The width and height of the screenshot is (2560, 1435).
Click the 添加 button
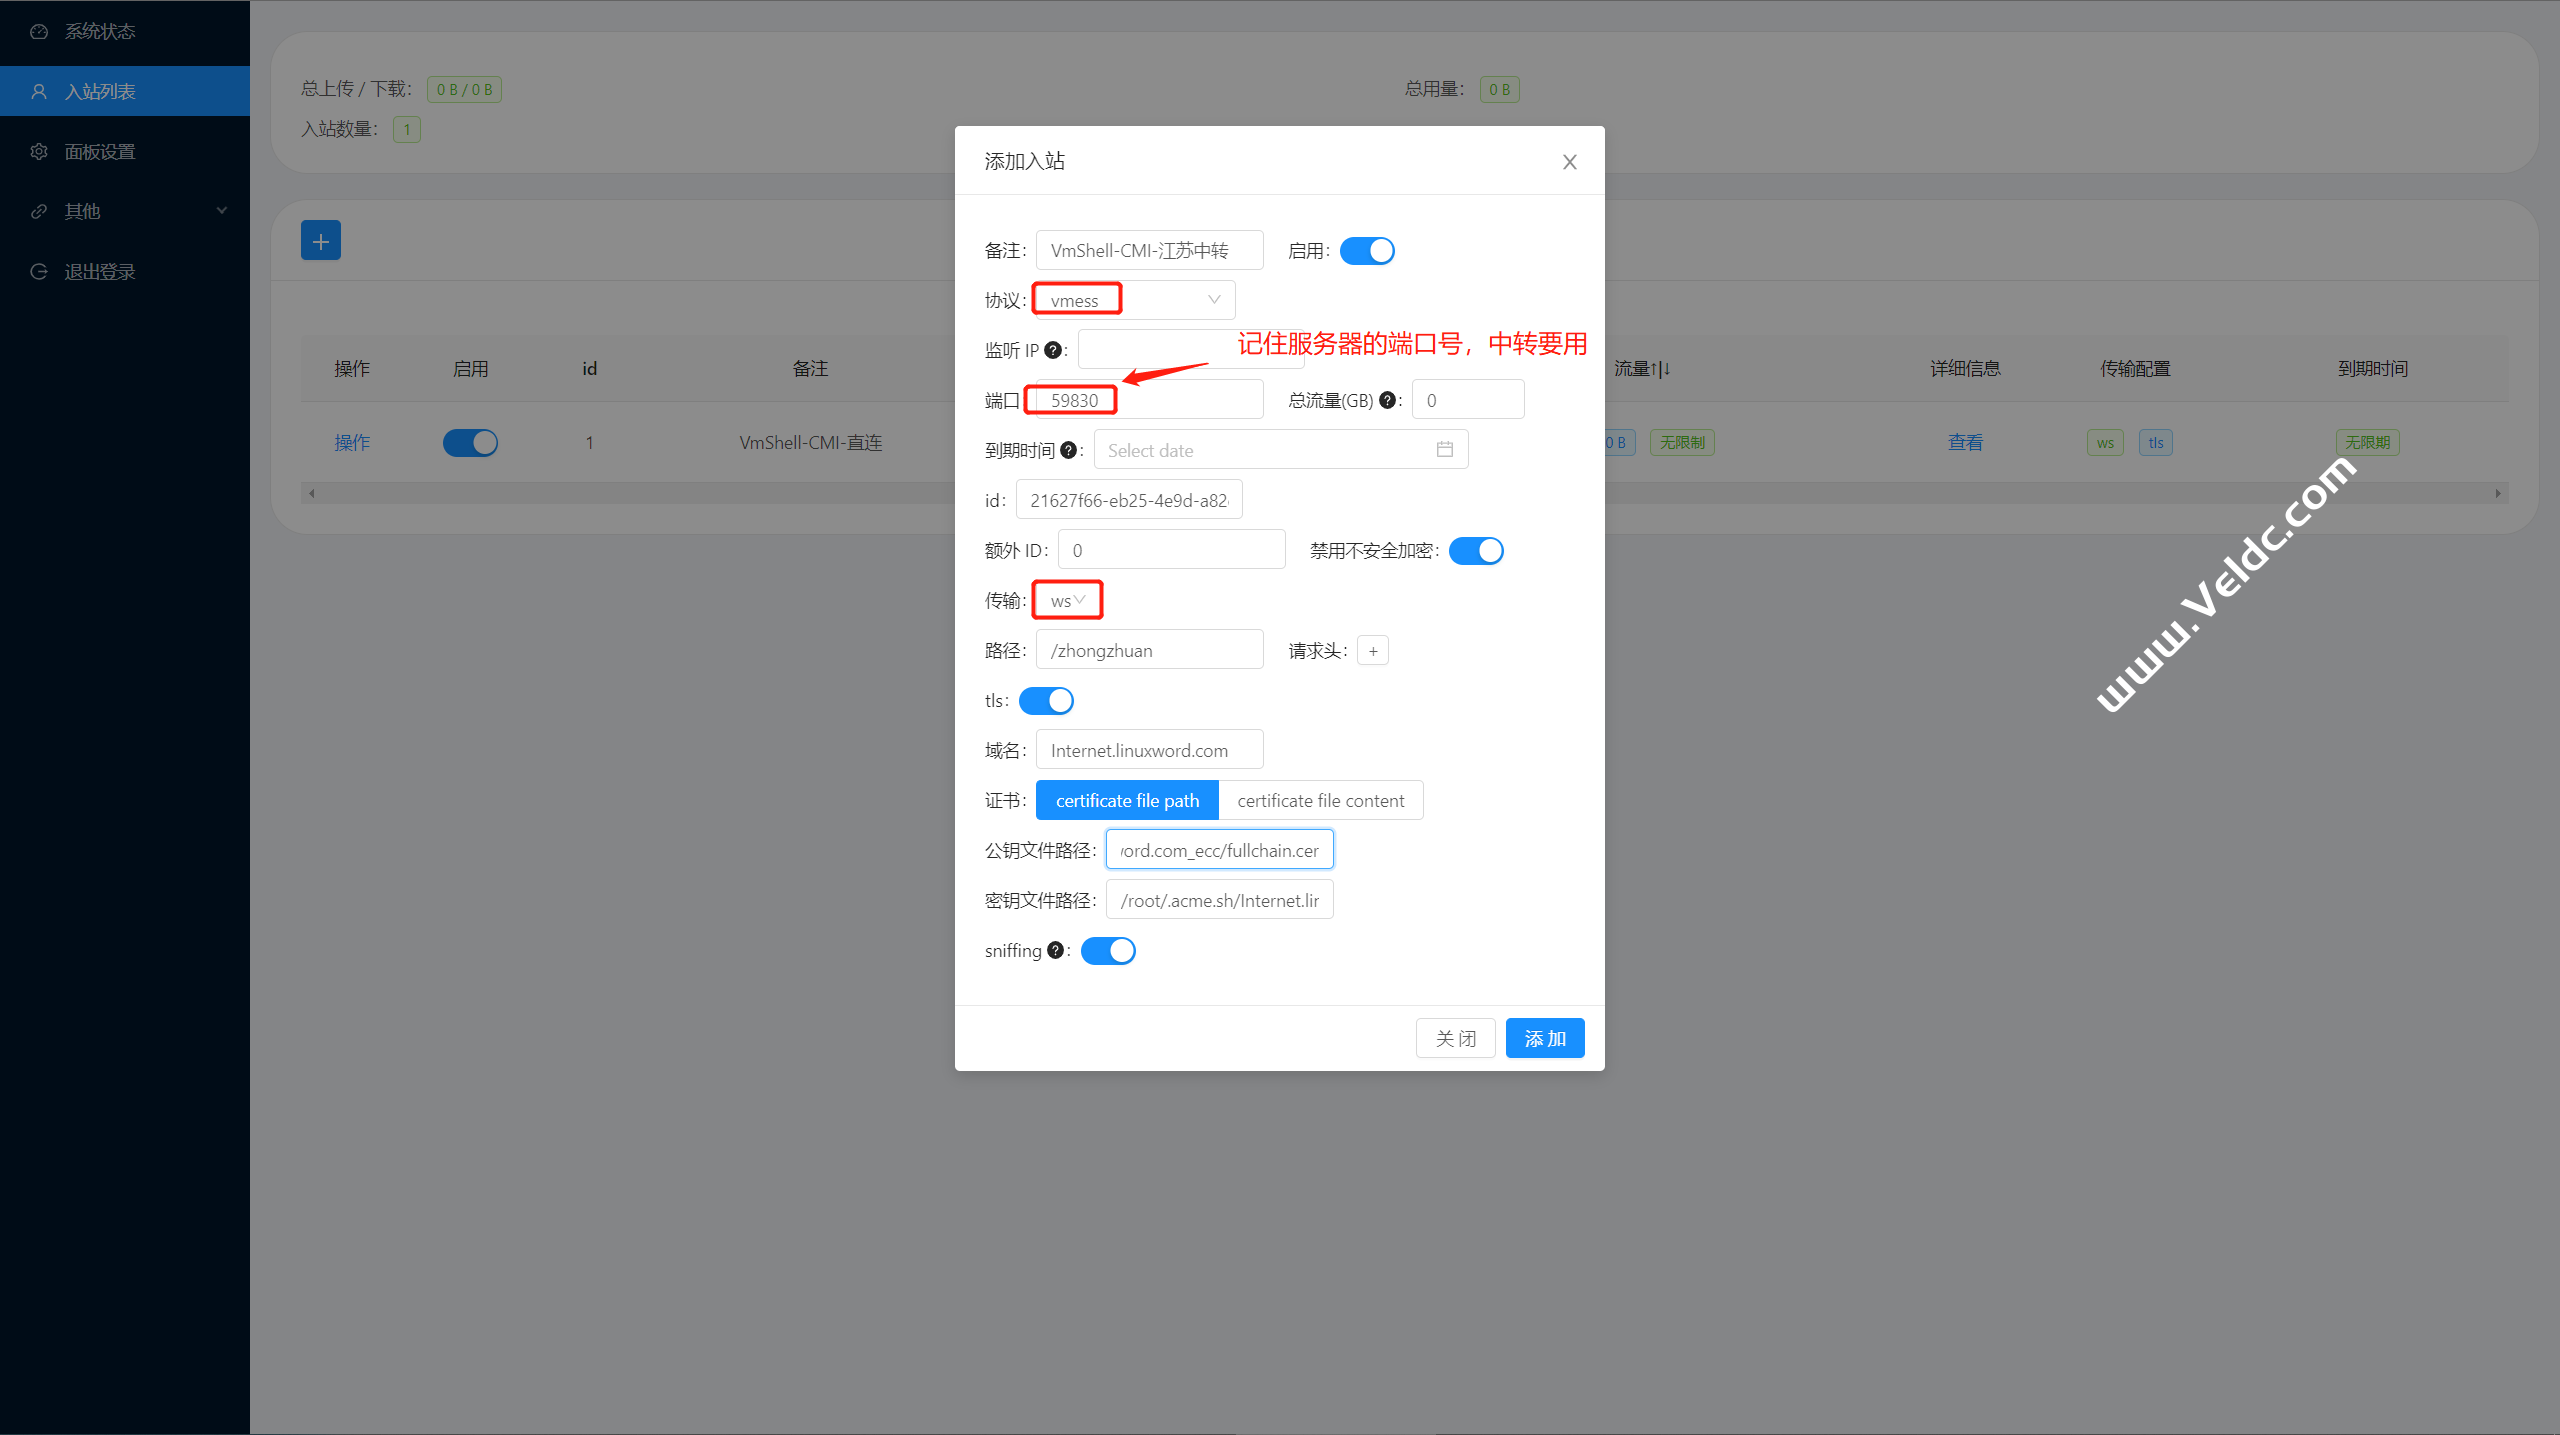1544,1038
